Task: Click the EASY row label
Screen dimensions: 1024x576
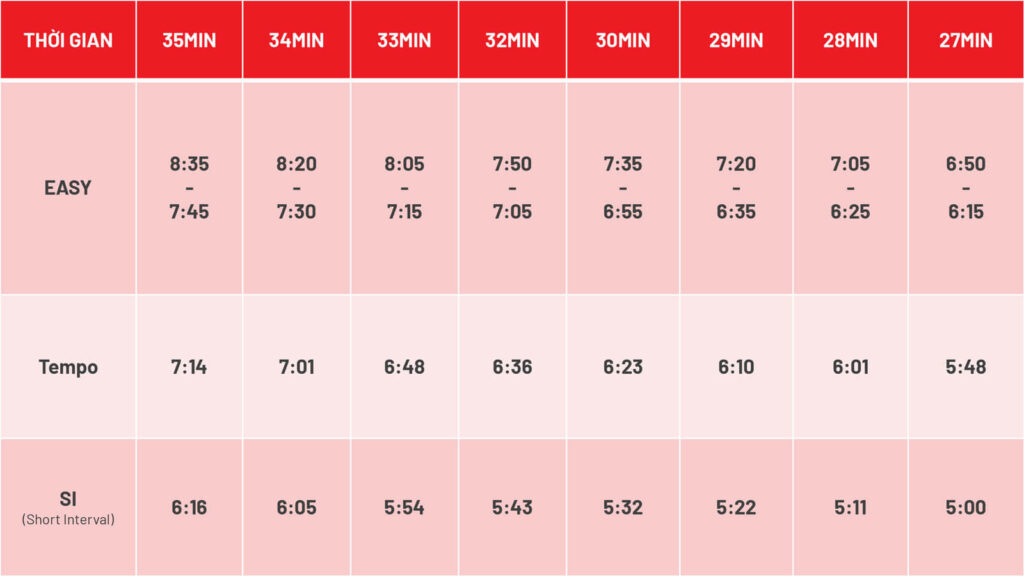Action: (68, 188)
